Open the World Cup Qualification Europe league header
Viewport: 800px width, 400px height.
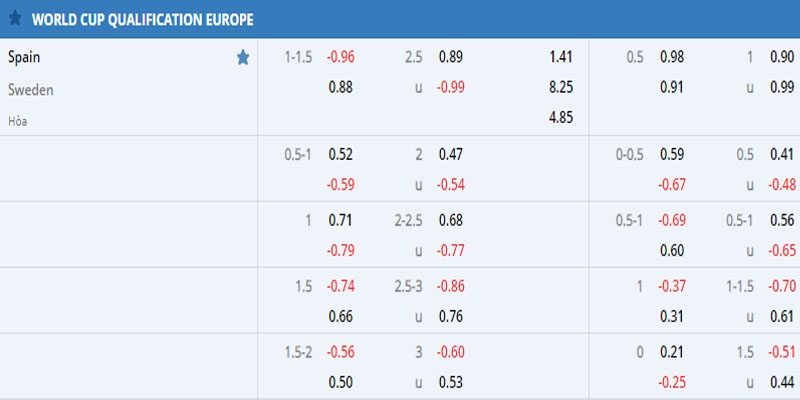click(142, 19)
